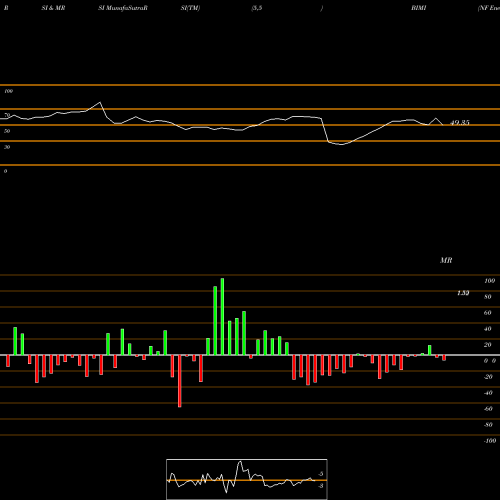
Task: Open the mini overview chart thumbnail
Action: click(247, 479)
